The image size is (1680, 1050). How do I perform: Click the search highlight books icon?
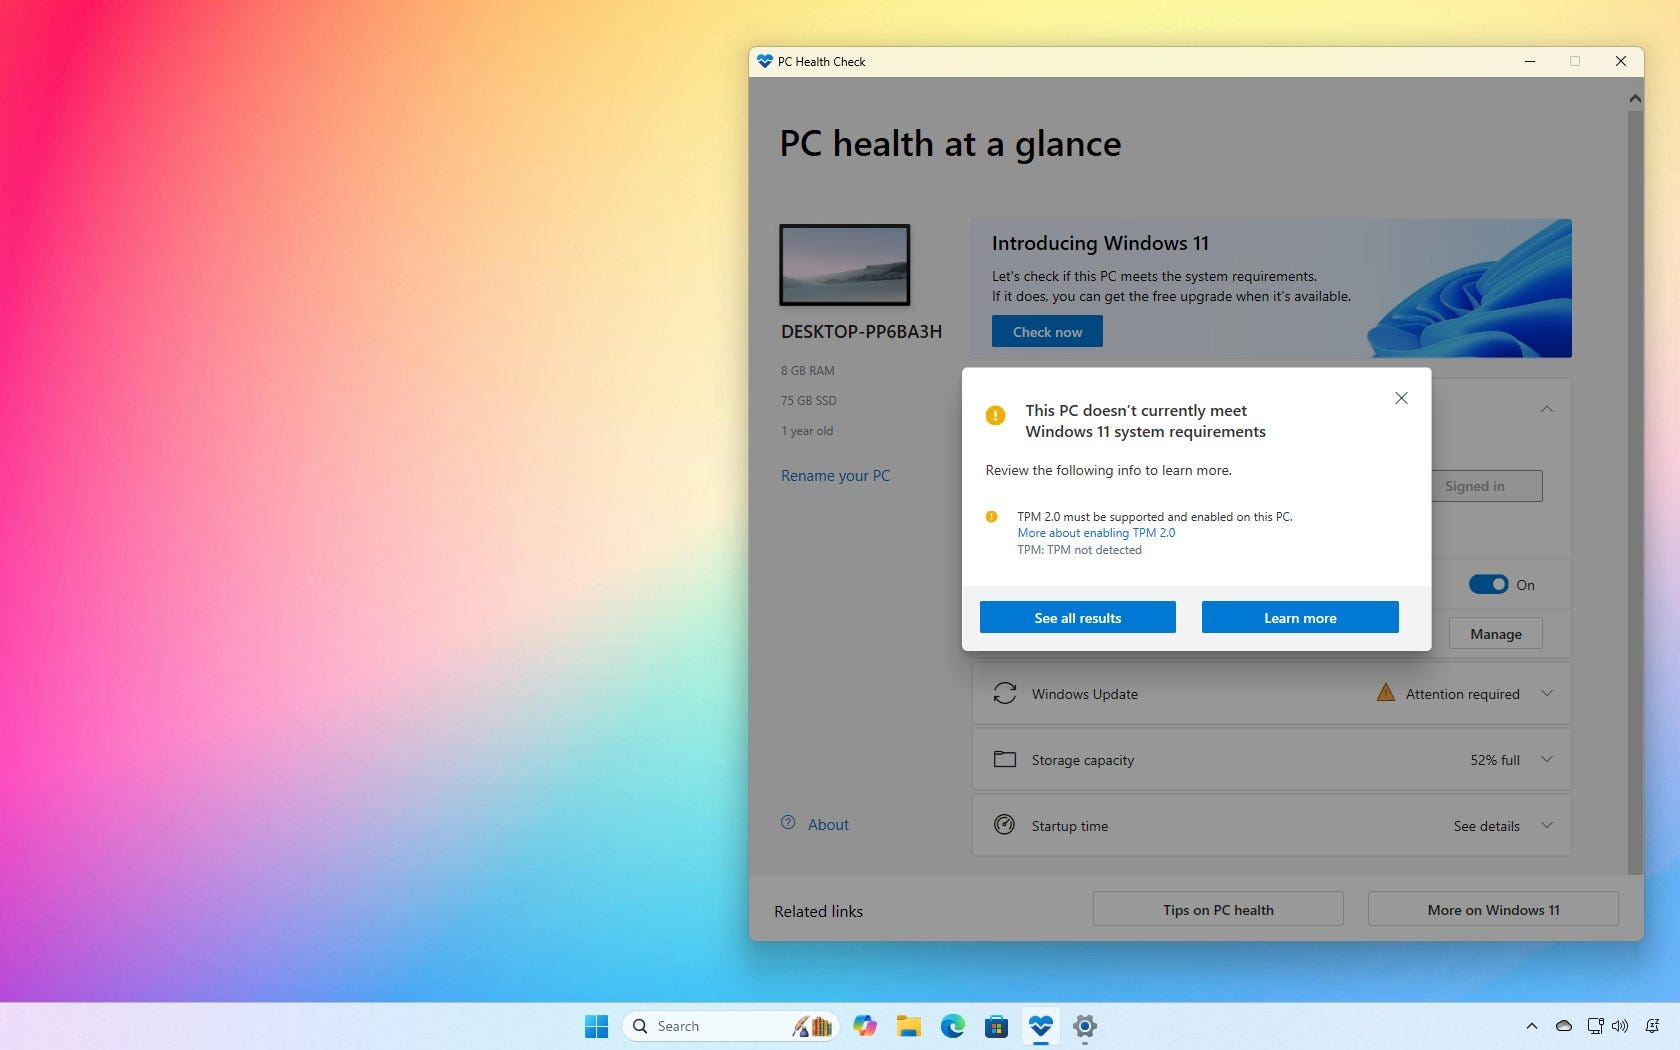pyautogui.click(x=813, y=1026)
